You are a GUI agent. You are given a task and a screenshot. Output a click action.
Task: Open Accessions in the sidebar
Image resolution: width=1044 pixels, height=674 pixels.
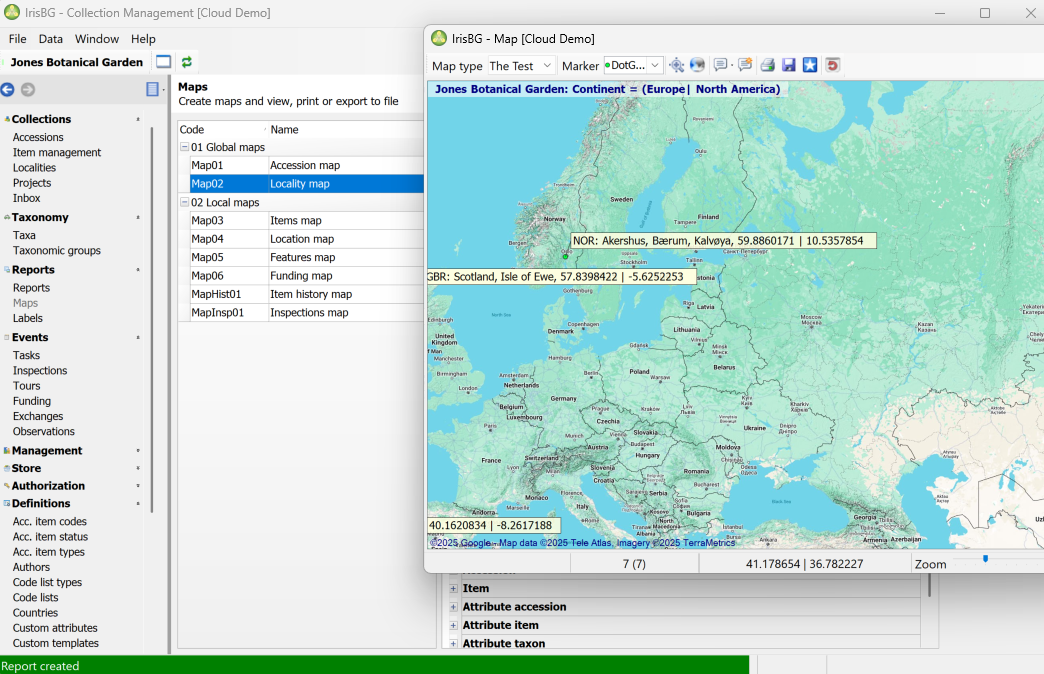click(38, 137)
